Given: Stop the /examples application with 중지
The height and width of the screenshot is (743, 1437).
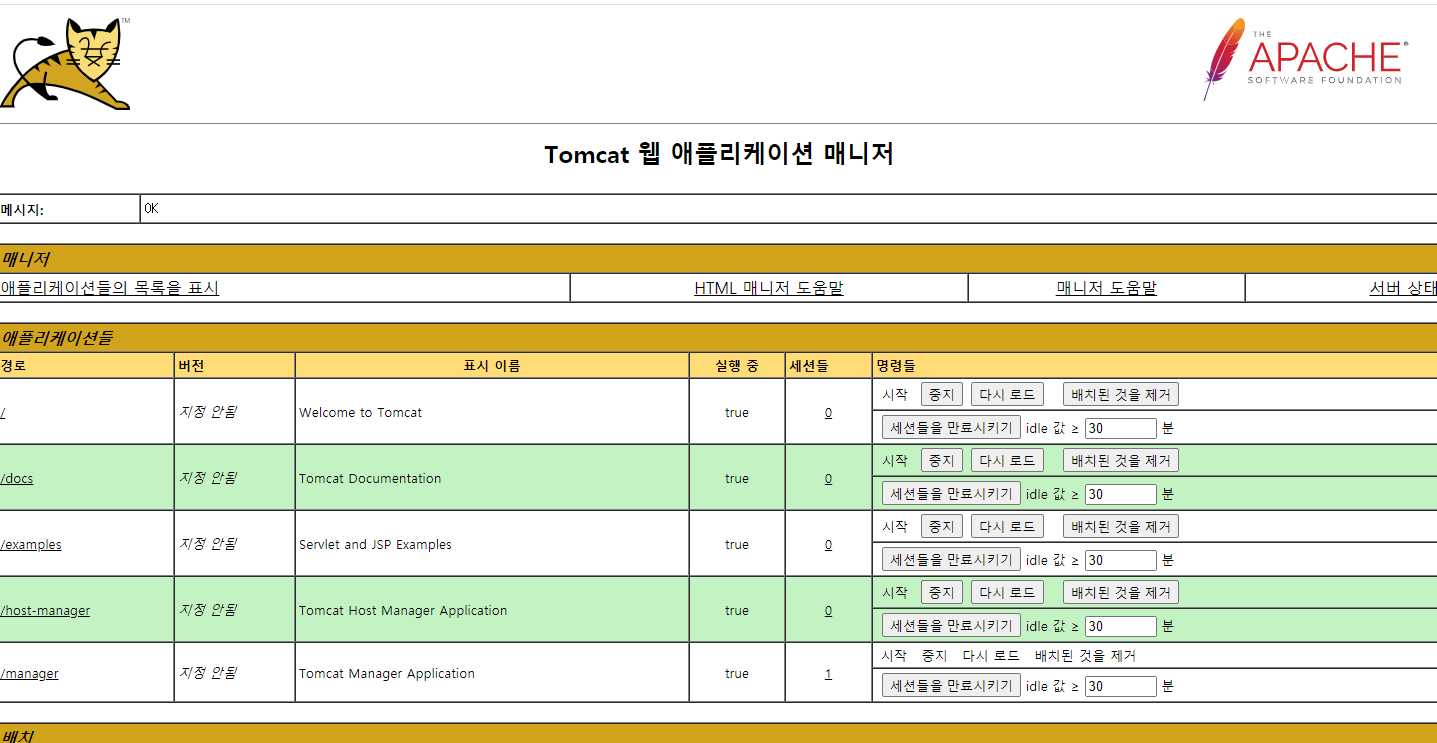Looking at the screenshot, I should 941,526.
